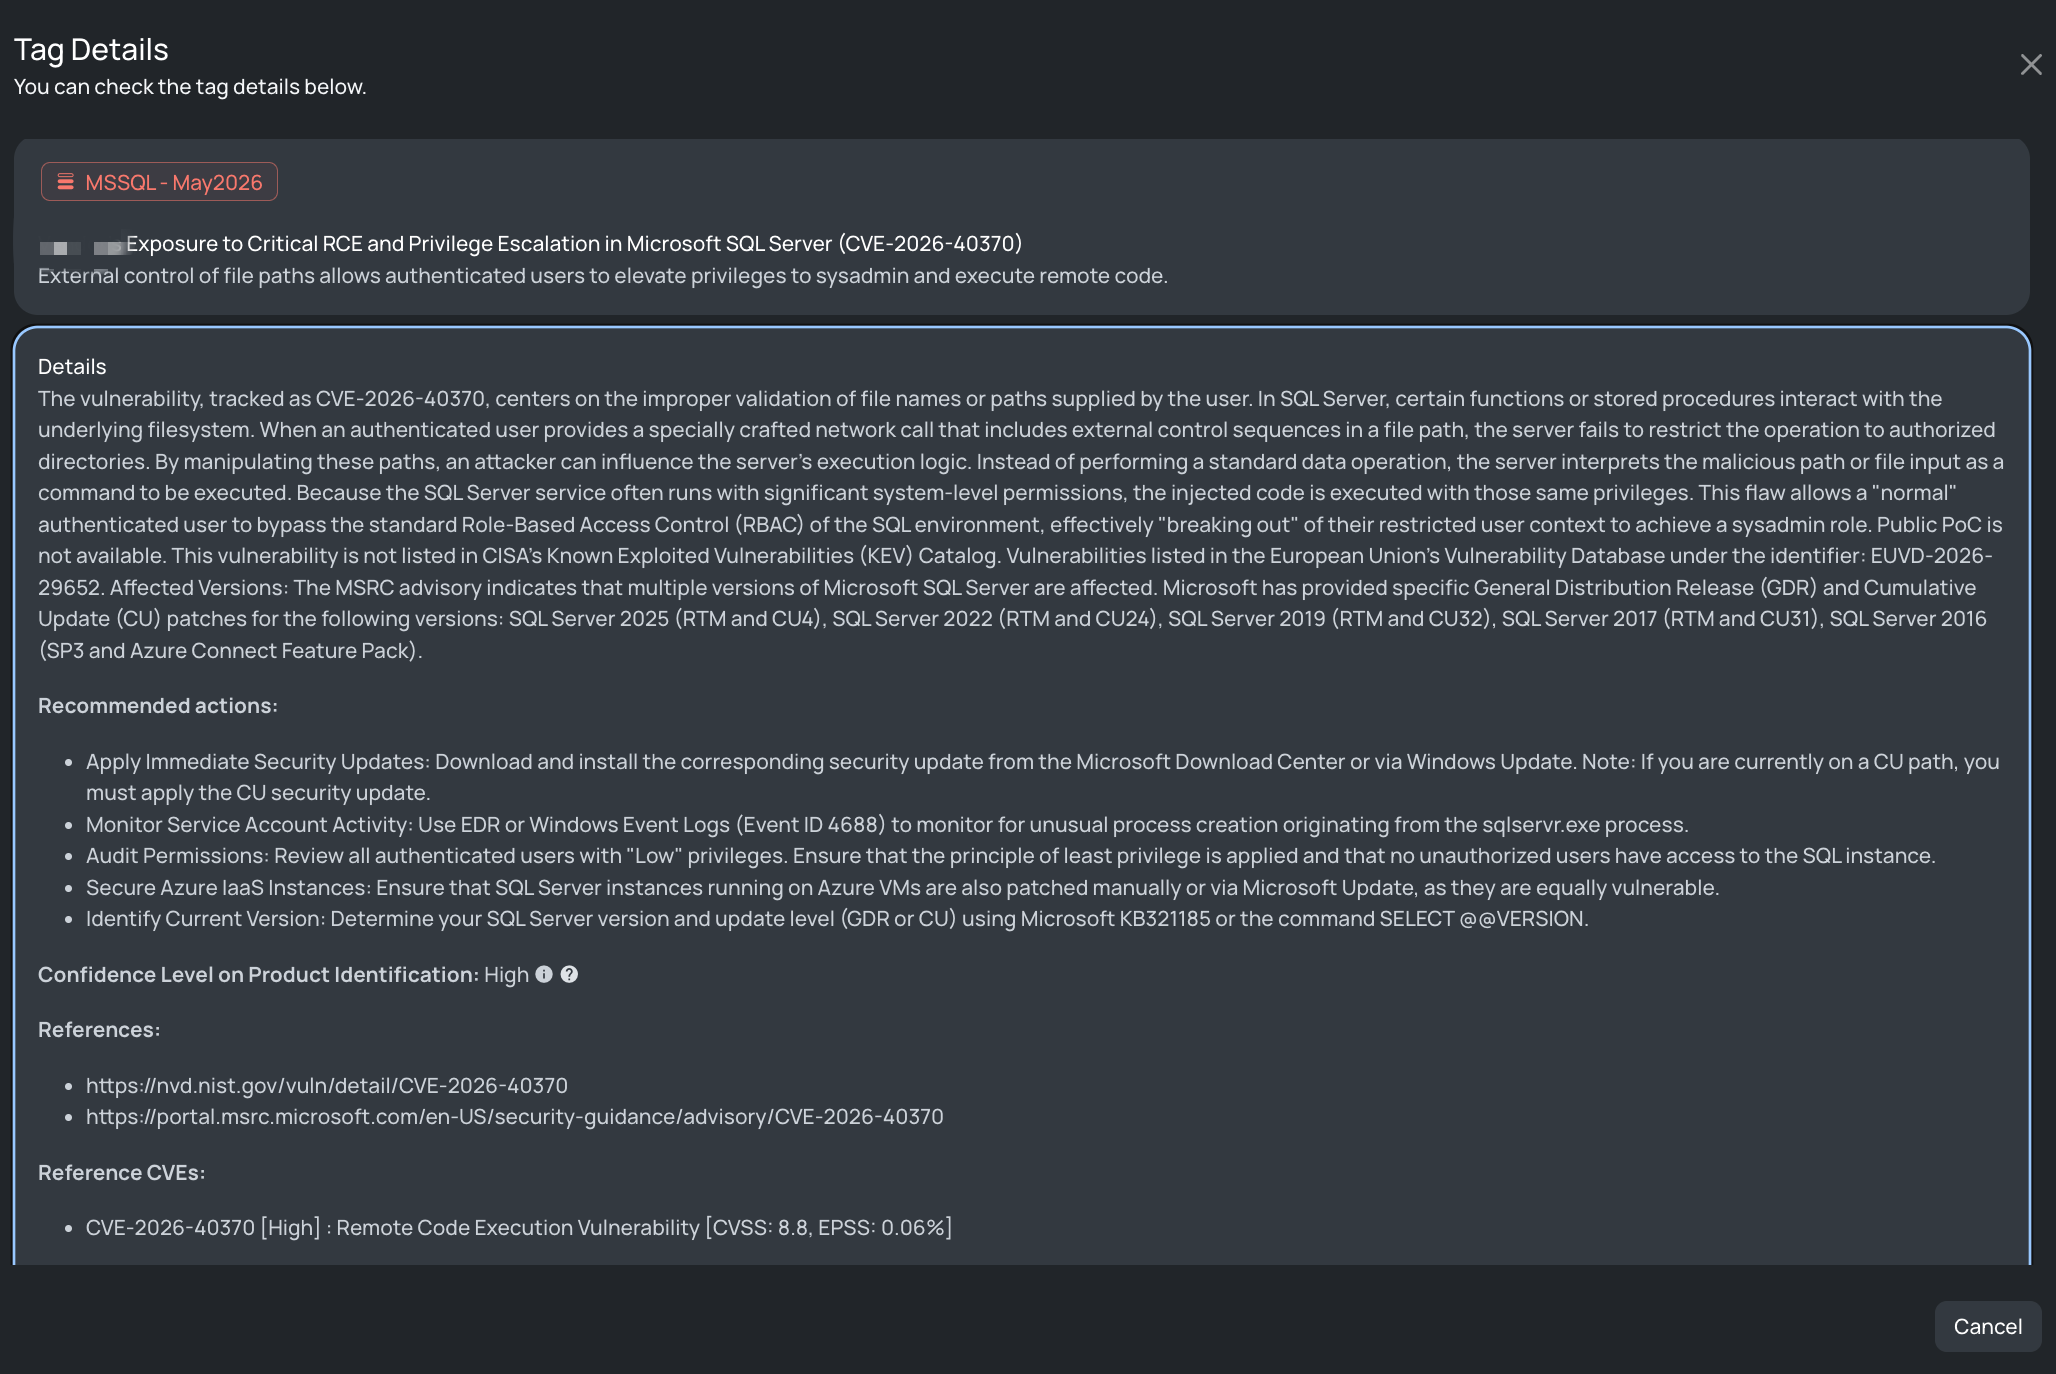This screenshot has width=2056, height=1374.
Task: Click the 'External control of file paths' summary
Action: (603, 275)
